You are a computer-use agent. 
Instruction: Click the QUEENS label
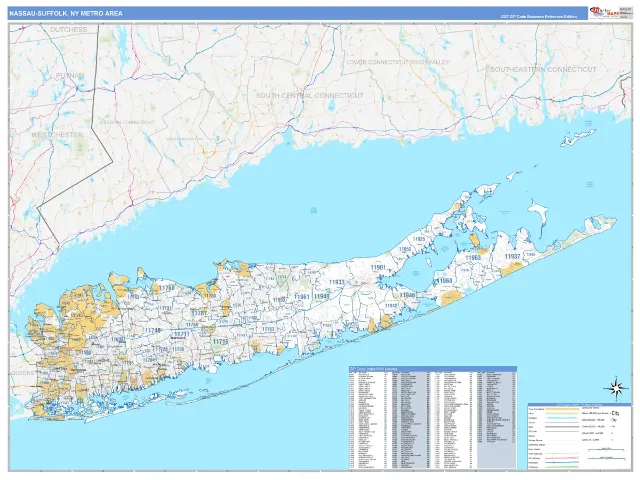pos(22,373)
